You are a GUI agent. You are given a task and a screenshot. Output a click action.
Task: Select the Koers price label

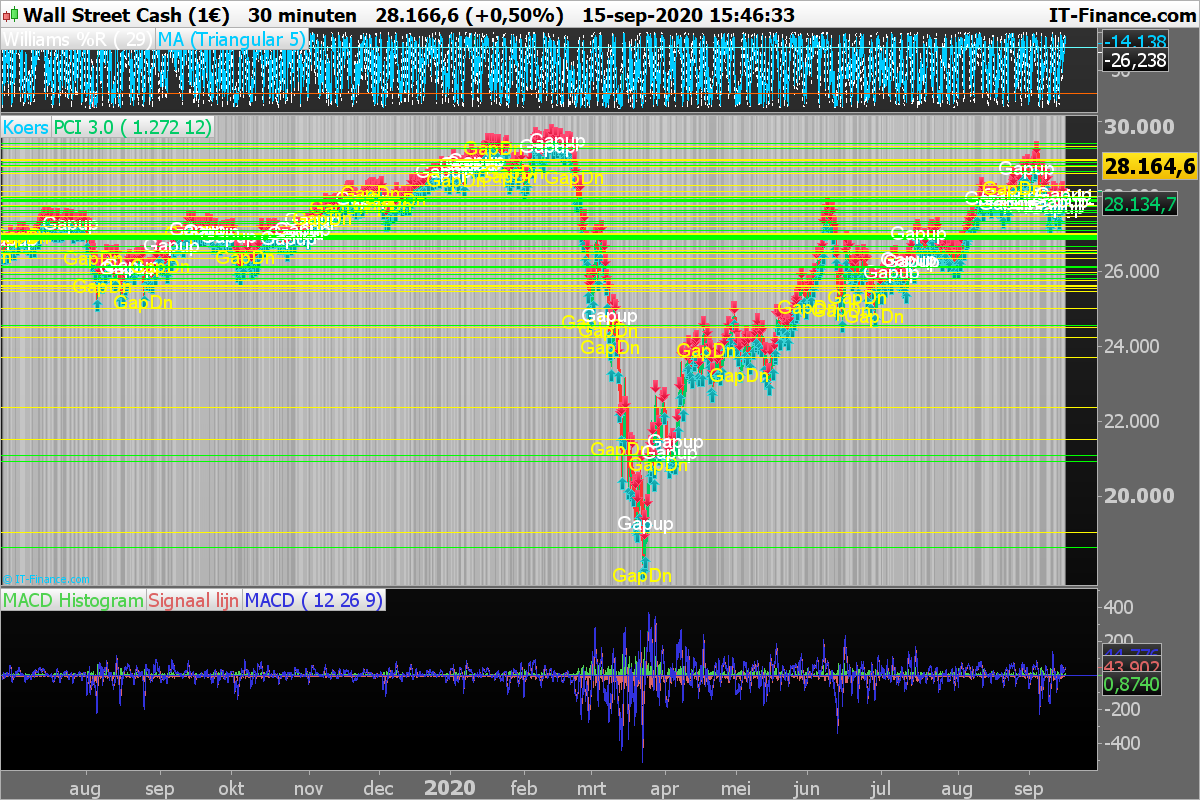pos(26,127)
